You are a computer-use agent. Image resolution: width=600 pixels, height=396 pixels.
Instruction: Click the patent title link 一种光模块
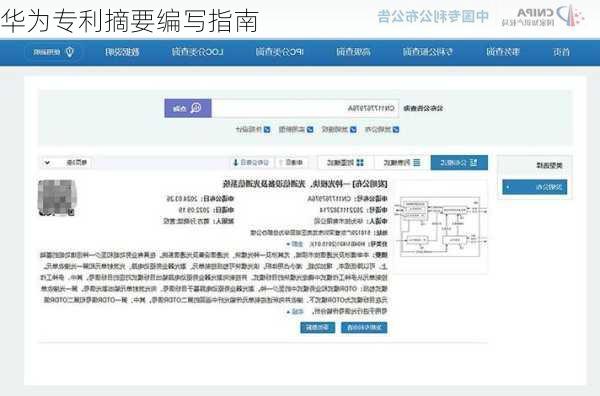[x=305, y=184]
